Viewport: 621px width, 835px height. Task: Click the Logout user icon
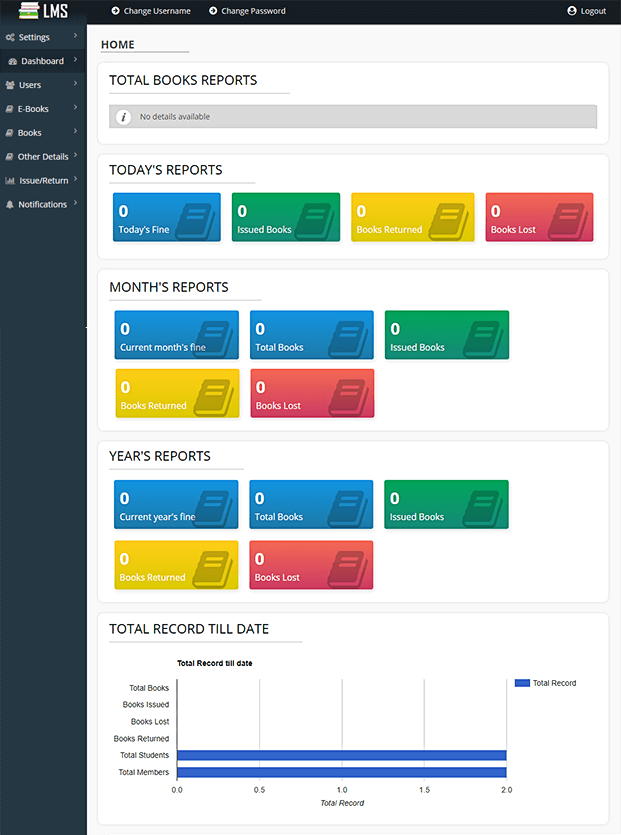(x=572, y=11)
